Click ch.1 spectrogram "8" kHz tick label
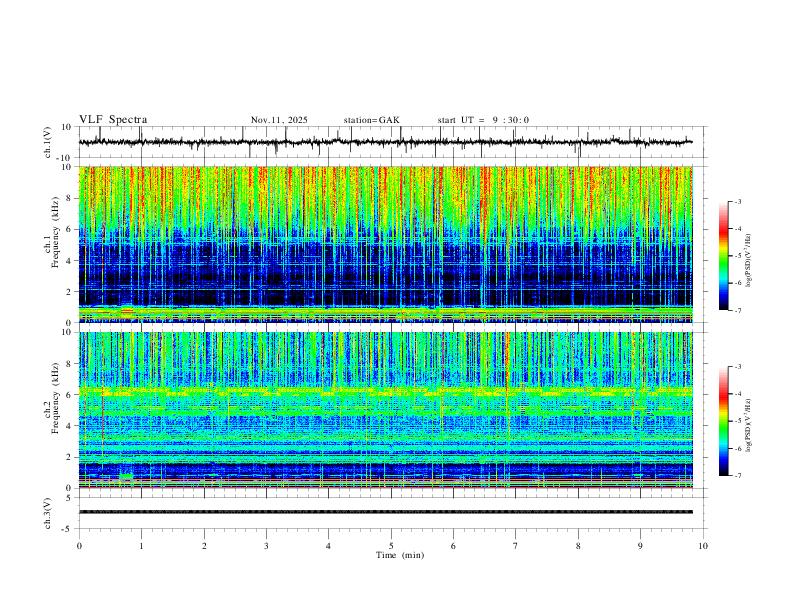This screenshot has height=612, width=792. (69, 198)
